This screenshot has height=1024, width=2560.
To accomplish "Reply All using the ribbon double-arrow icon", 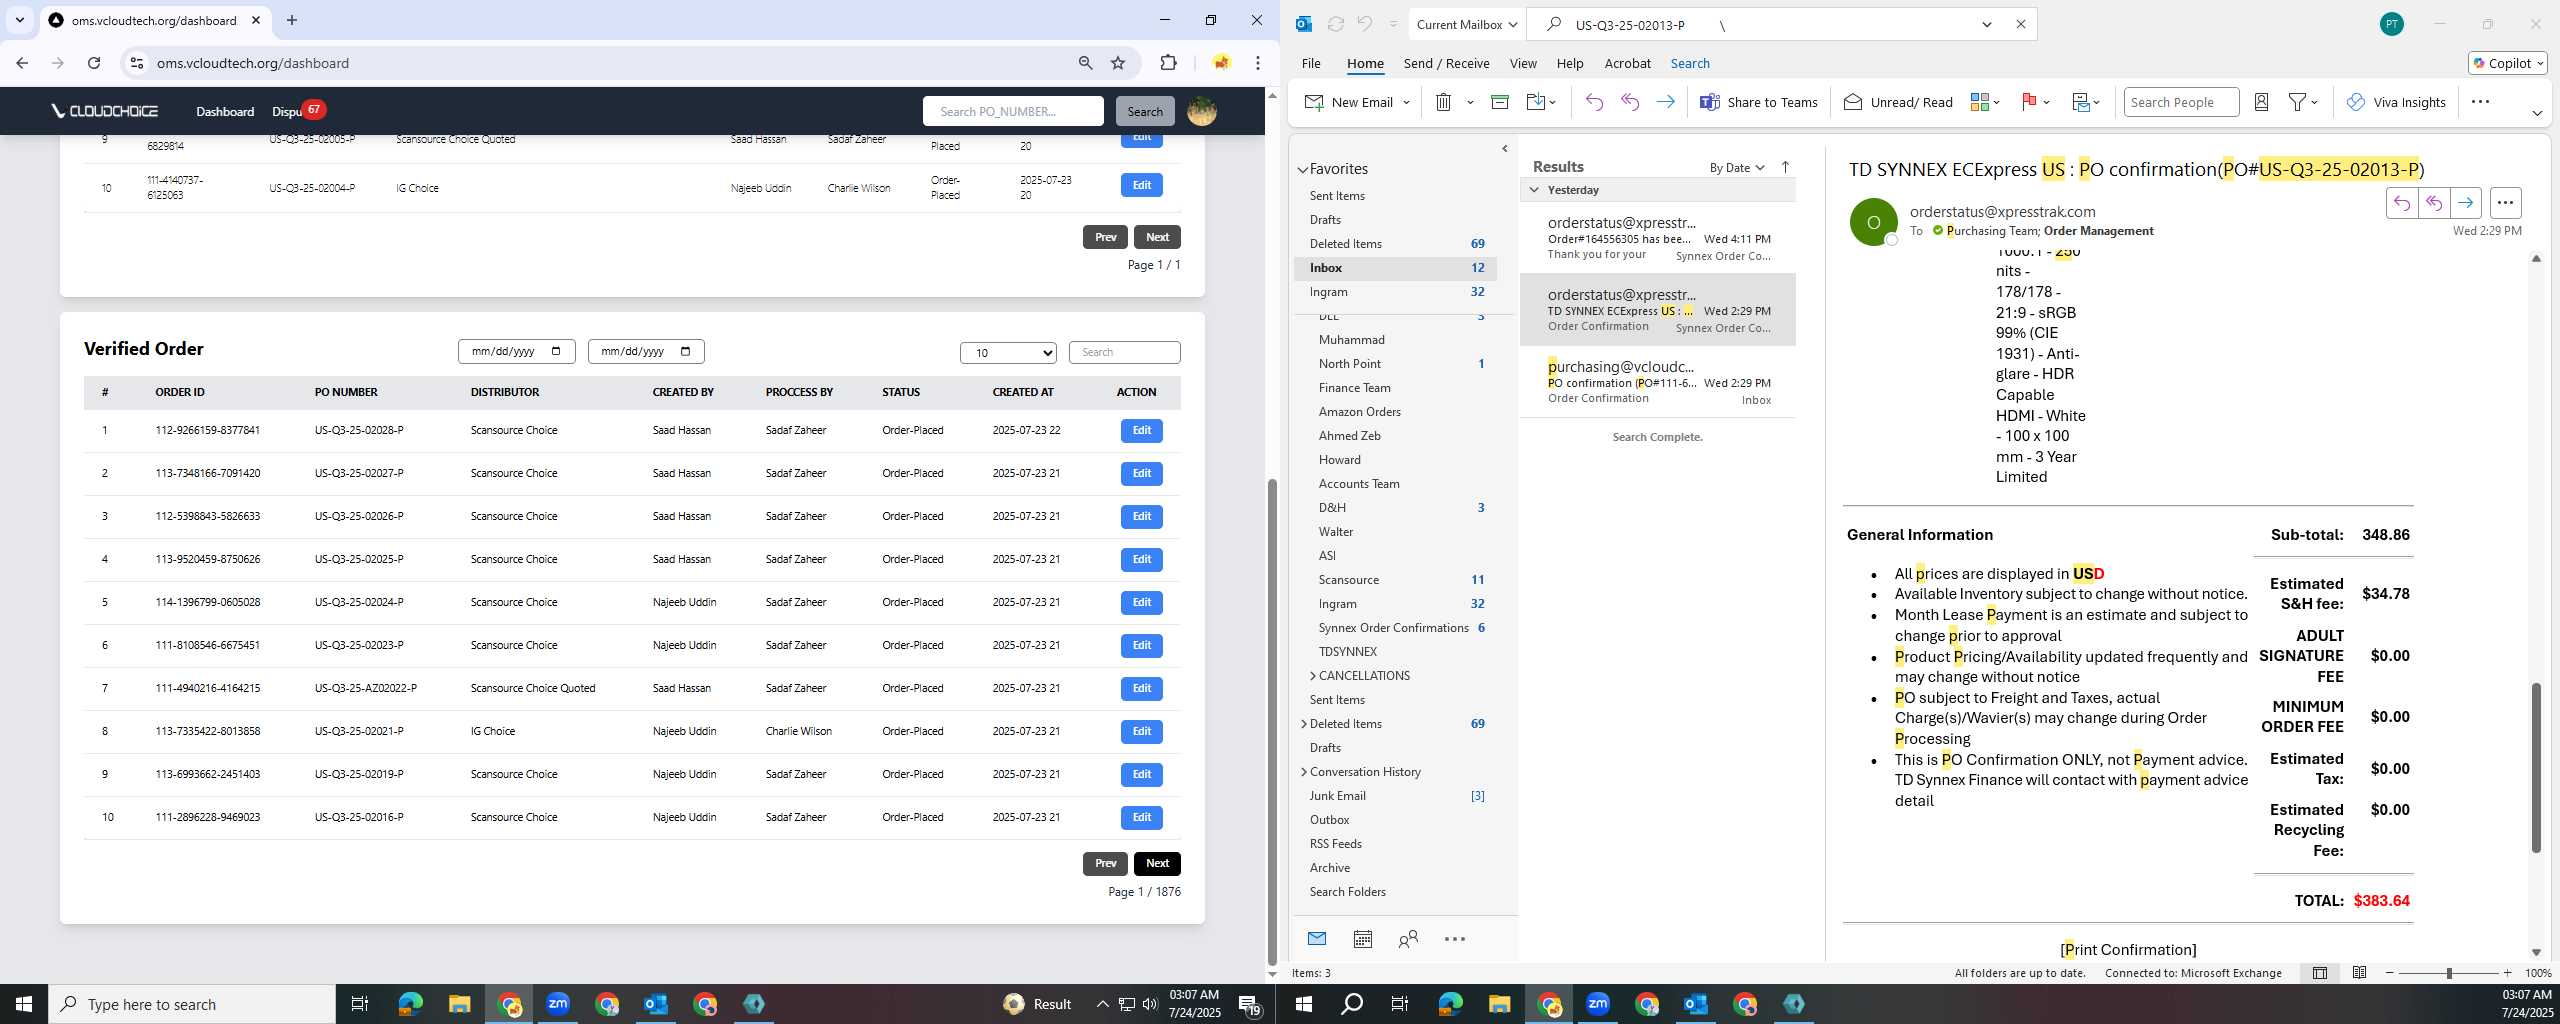I will coord(1630,102).
